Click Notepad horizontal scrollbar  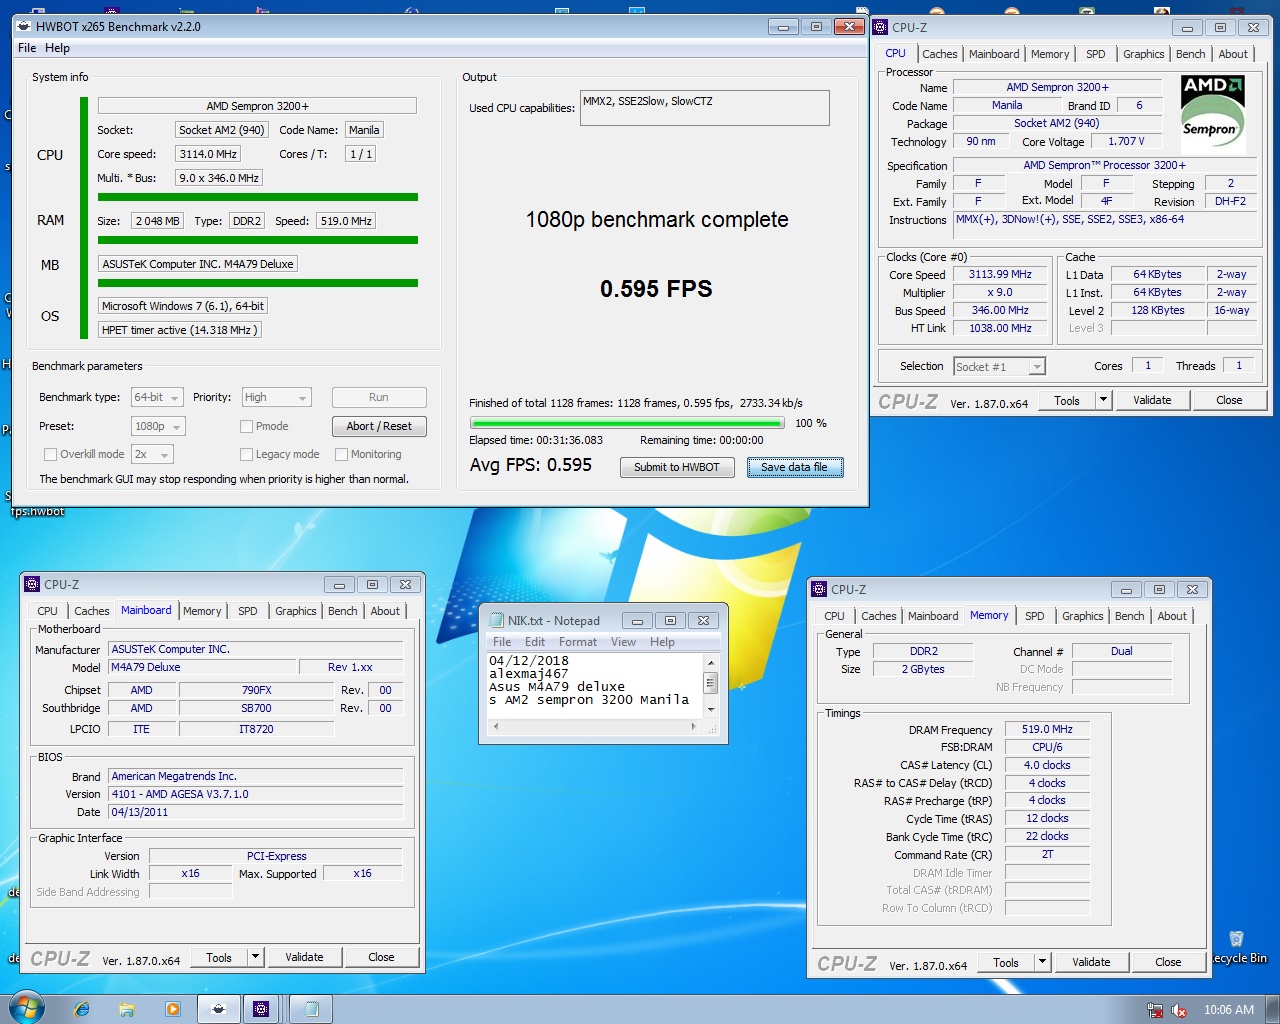tap(594, 727)
